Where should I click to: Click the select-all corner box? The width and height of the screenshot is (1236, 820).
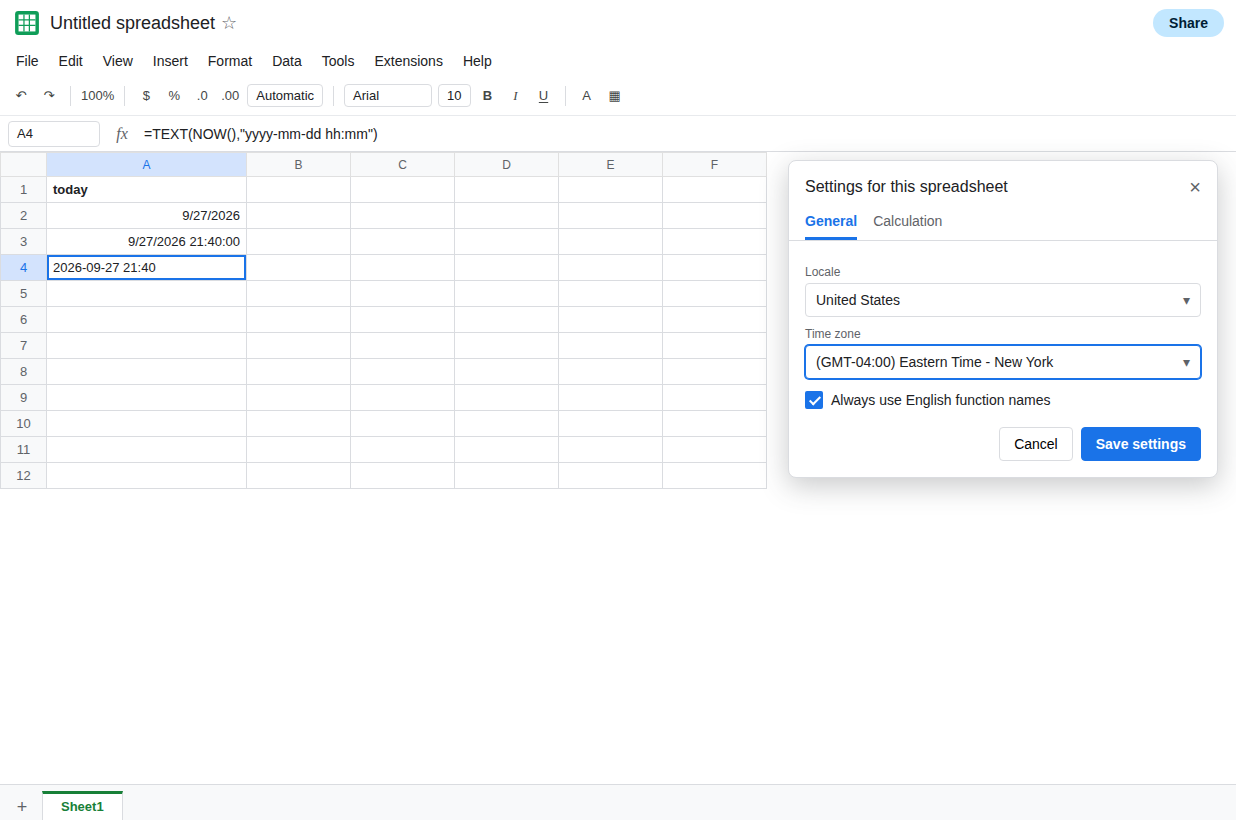23,165
